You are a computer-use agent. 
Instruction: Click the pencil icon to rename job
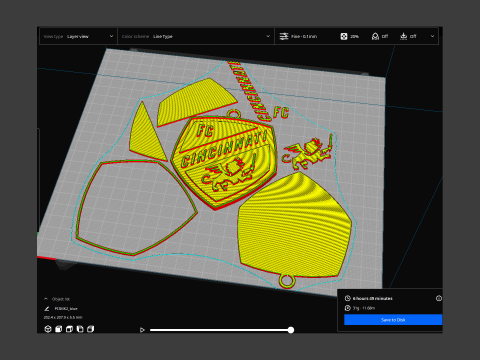(47, 309)
